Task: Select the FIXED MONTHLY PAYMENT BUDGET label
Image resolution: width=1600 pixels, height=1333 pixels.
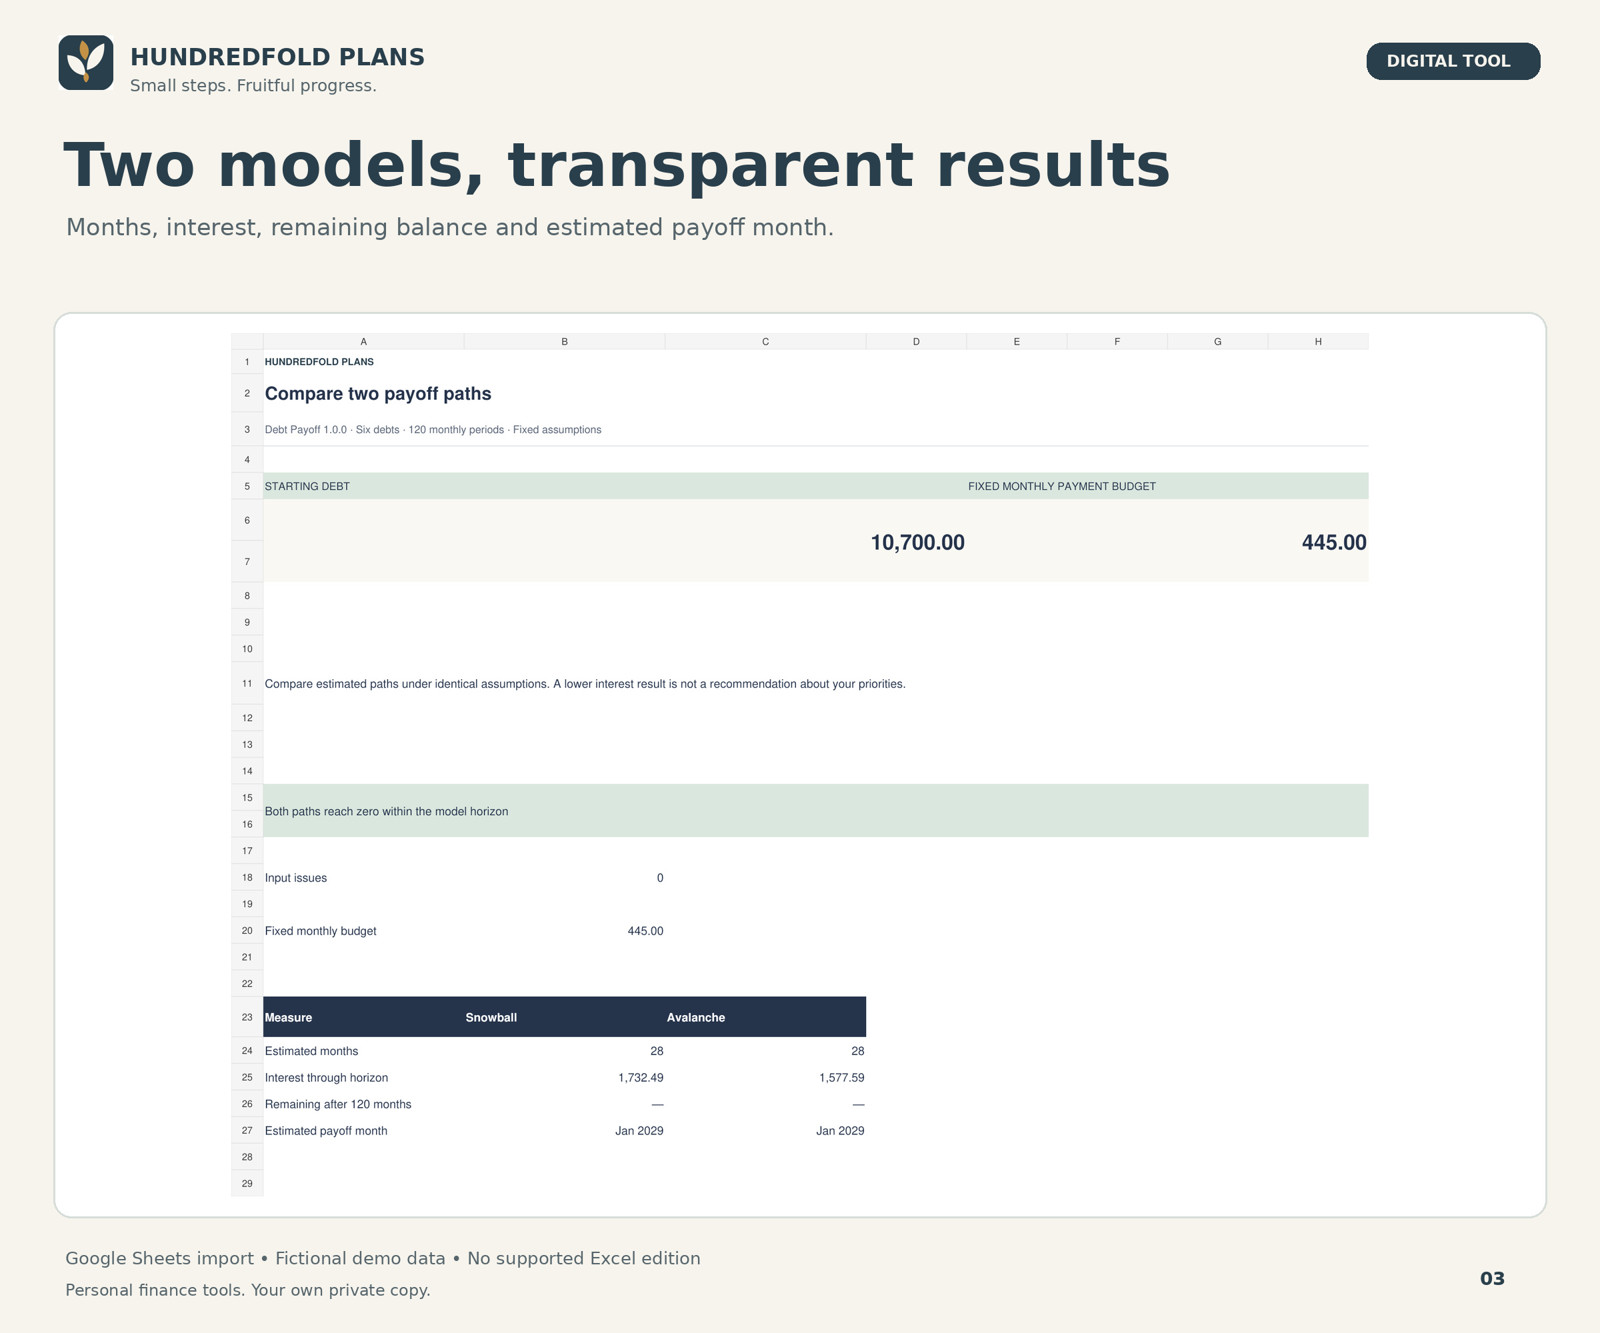Action: pos(1062,487)
